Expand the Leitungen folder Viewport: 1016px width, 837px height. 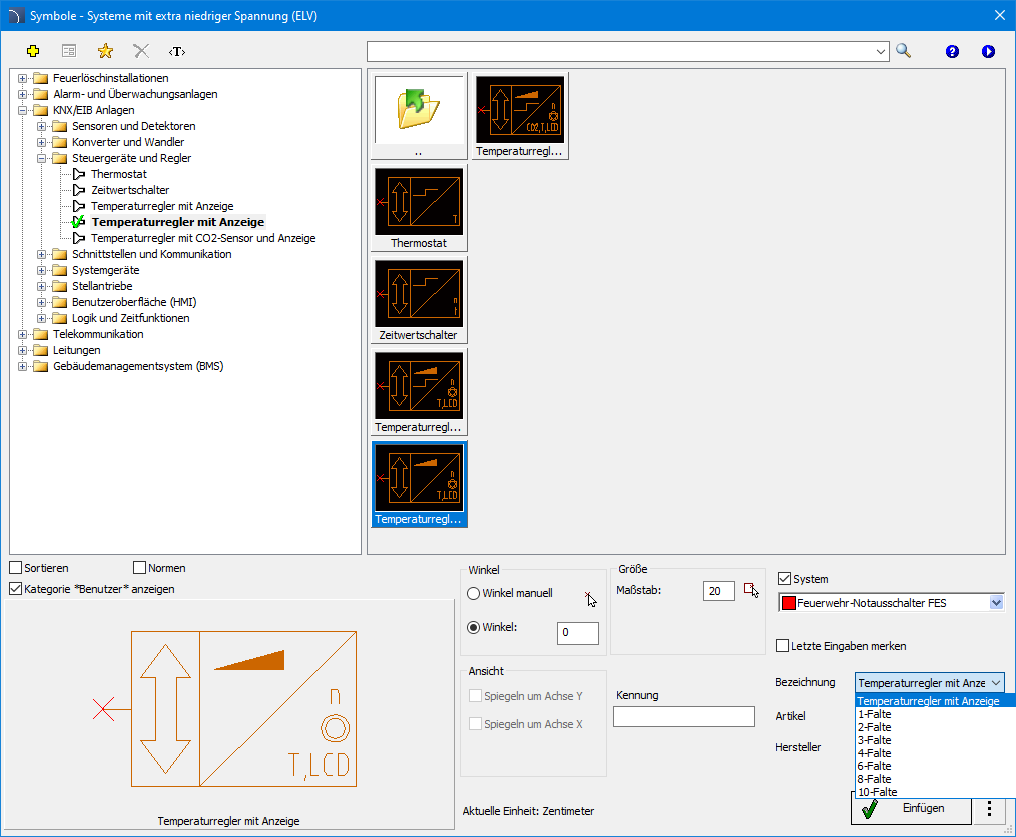pos(23,350)
